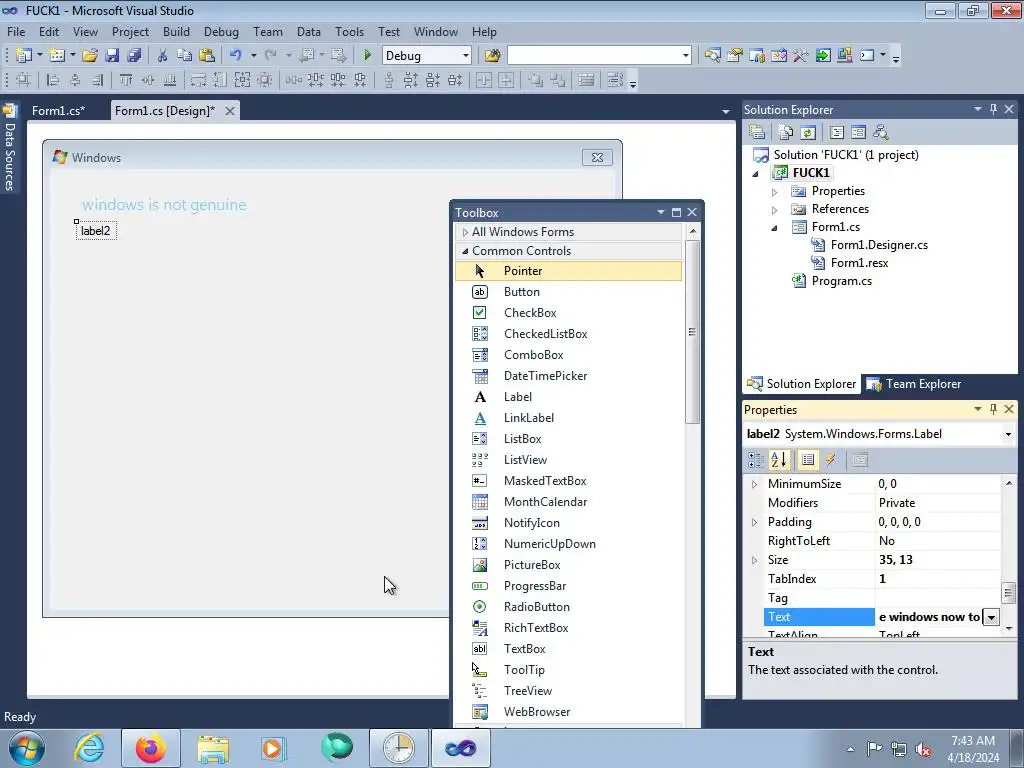
Task: Open the Debug configuration dropdown
Action: coord(466,56)
